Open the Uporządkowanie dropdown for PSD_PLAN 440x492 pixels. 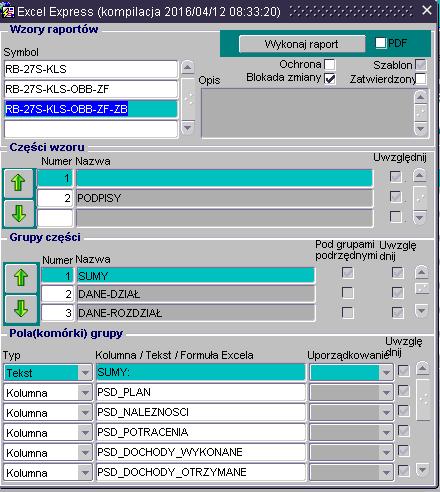386,393
